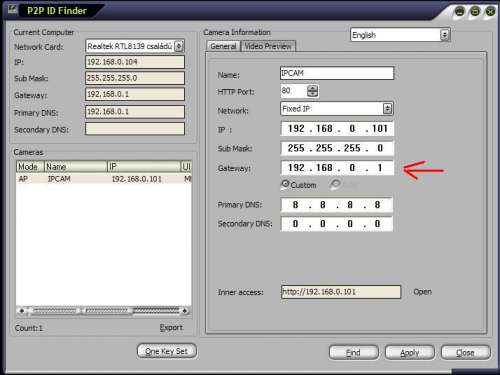Screen dimensions: 500x375
Task: Close window using title bar X button
Action: (490, 12)
